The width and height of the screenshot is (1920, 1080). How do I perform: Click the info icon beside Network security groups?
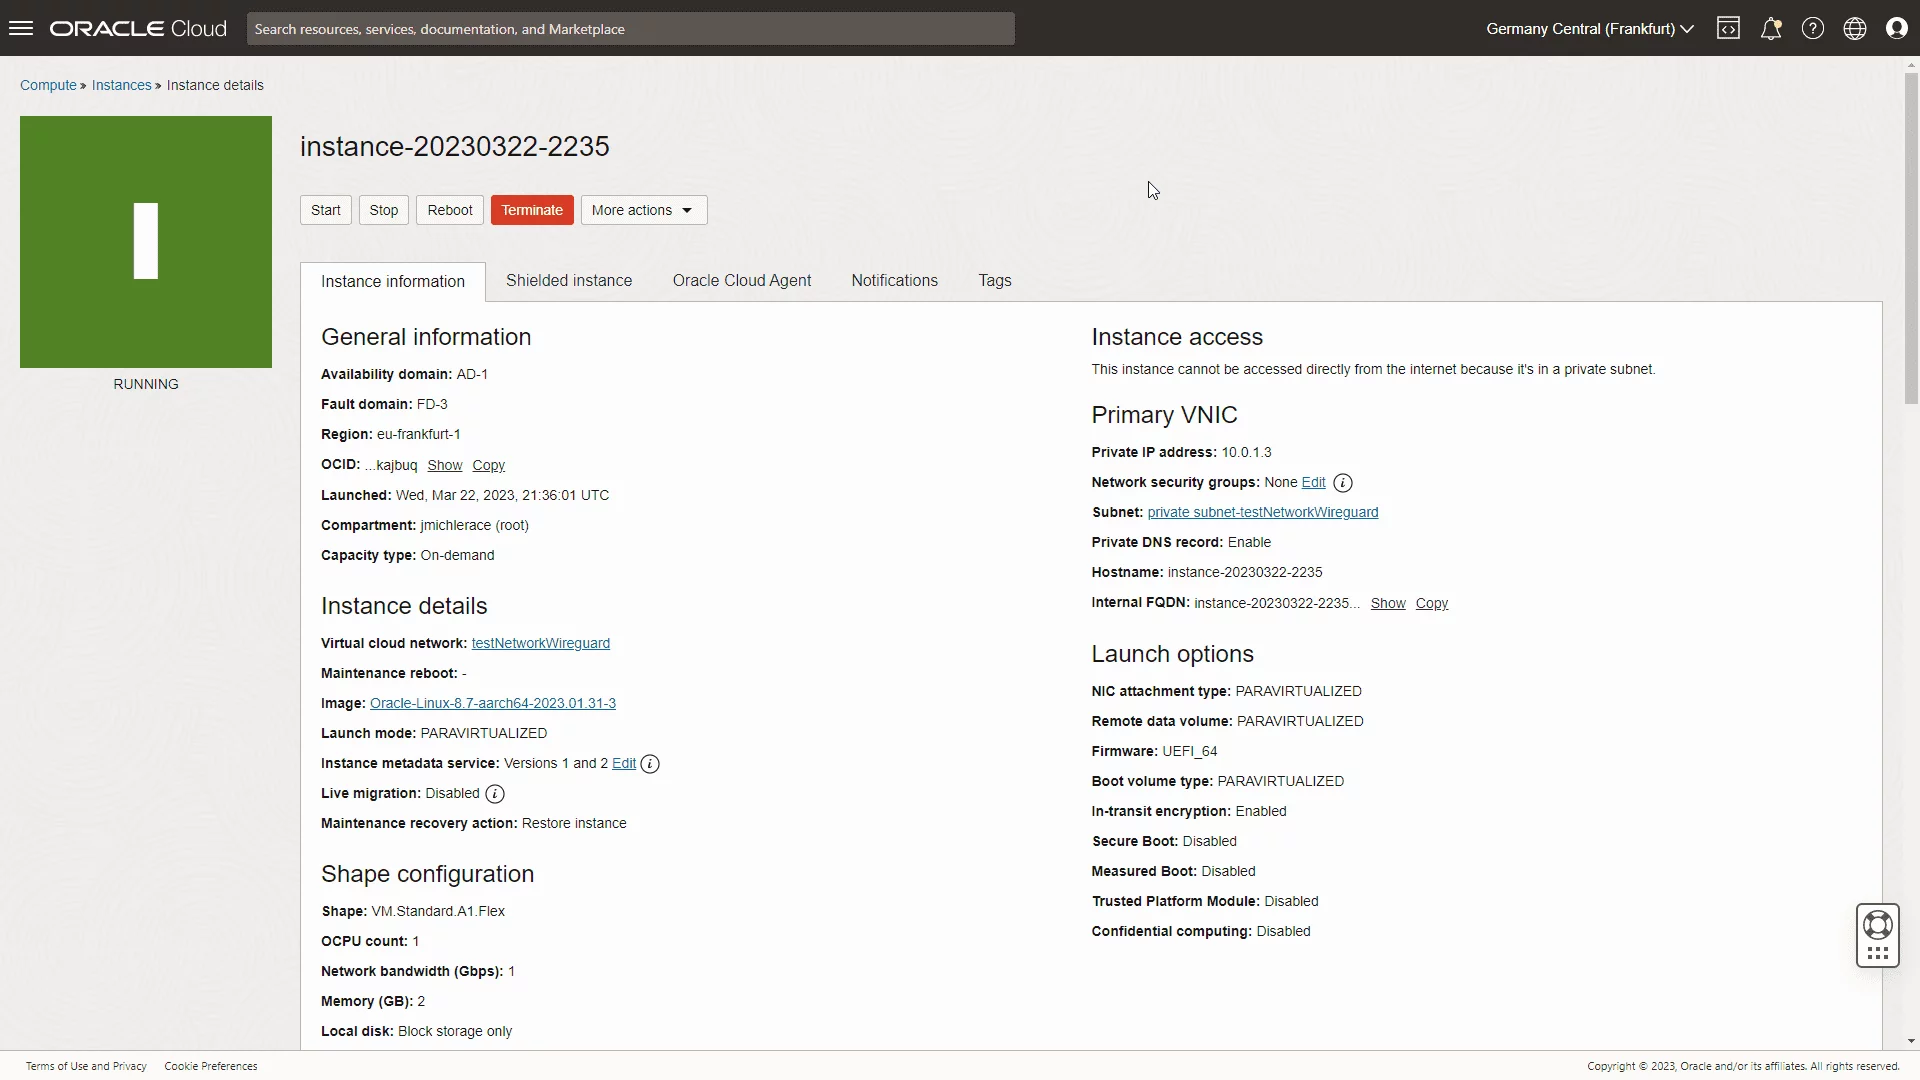click(x=1343, y=483)
